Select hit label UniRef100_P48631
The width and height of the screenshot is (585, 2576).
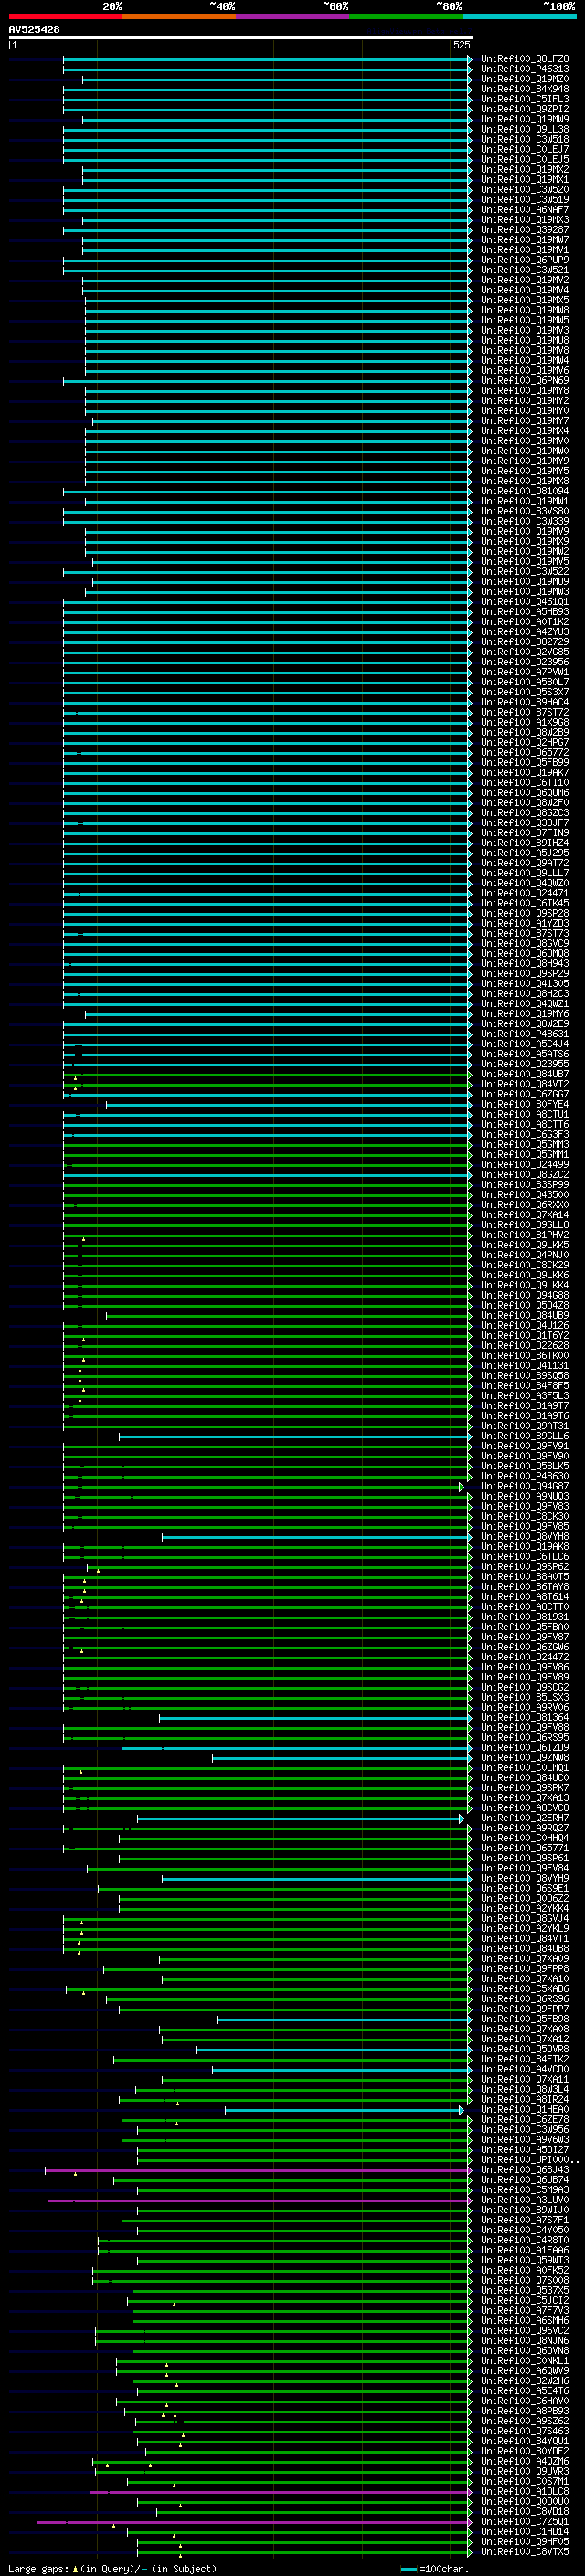tap(525, 1034)
